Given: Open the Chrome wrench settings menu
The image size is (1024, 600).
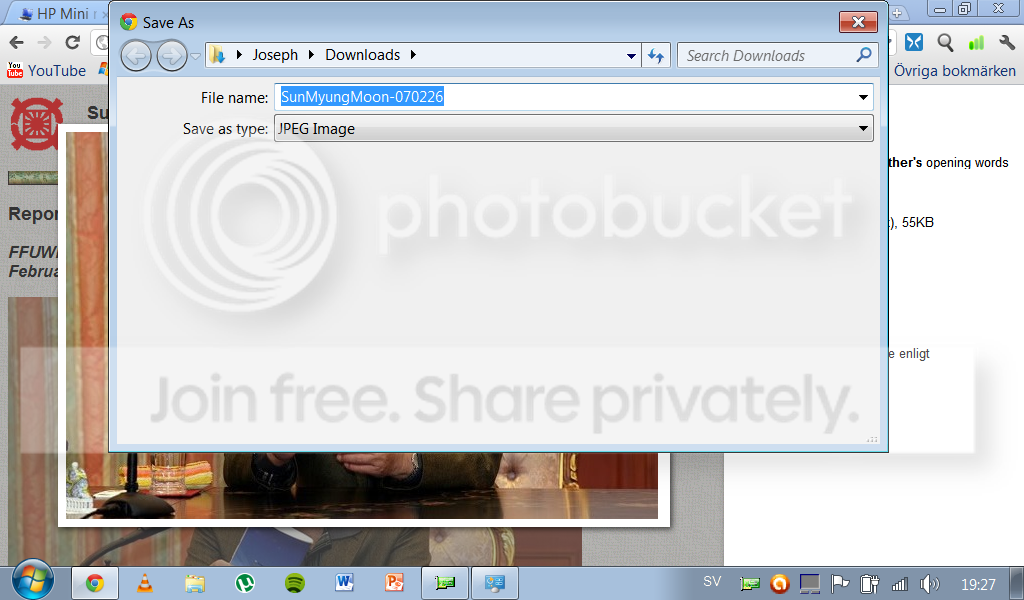Looking at the screenshot, I should (x=1006, y=43).
